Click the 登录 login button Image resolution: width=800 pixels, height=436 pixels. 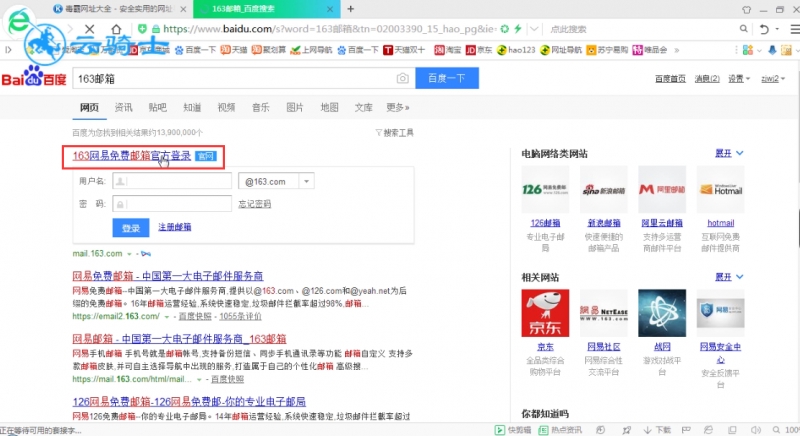(x=131, y=228)
